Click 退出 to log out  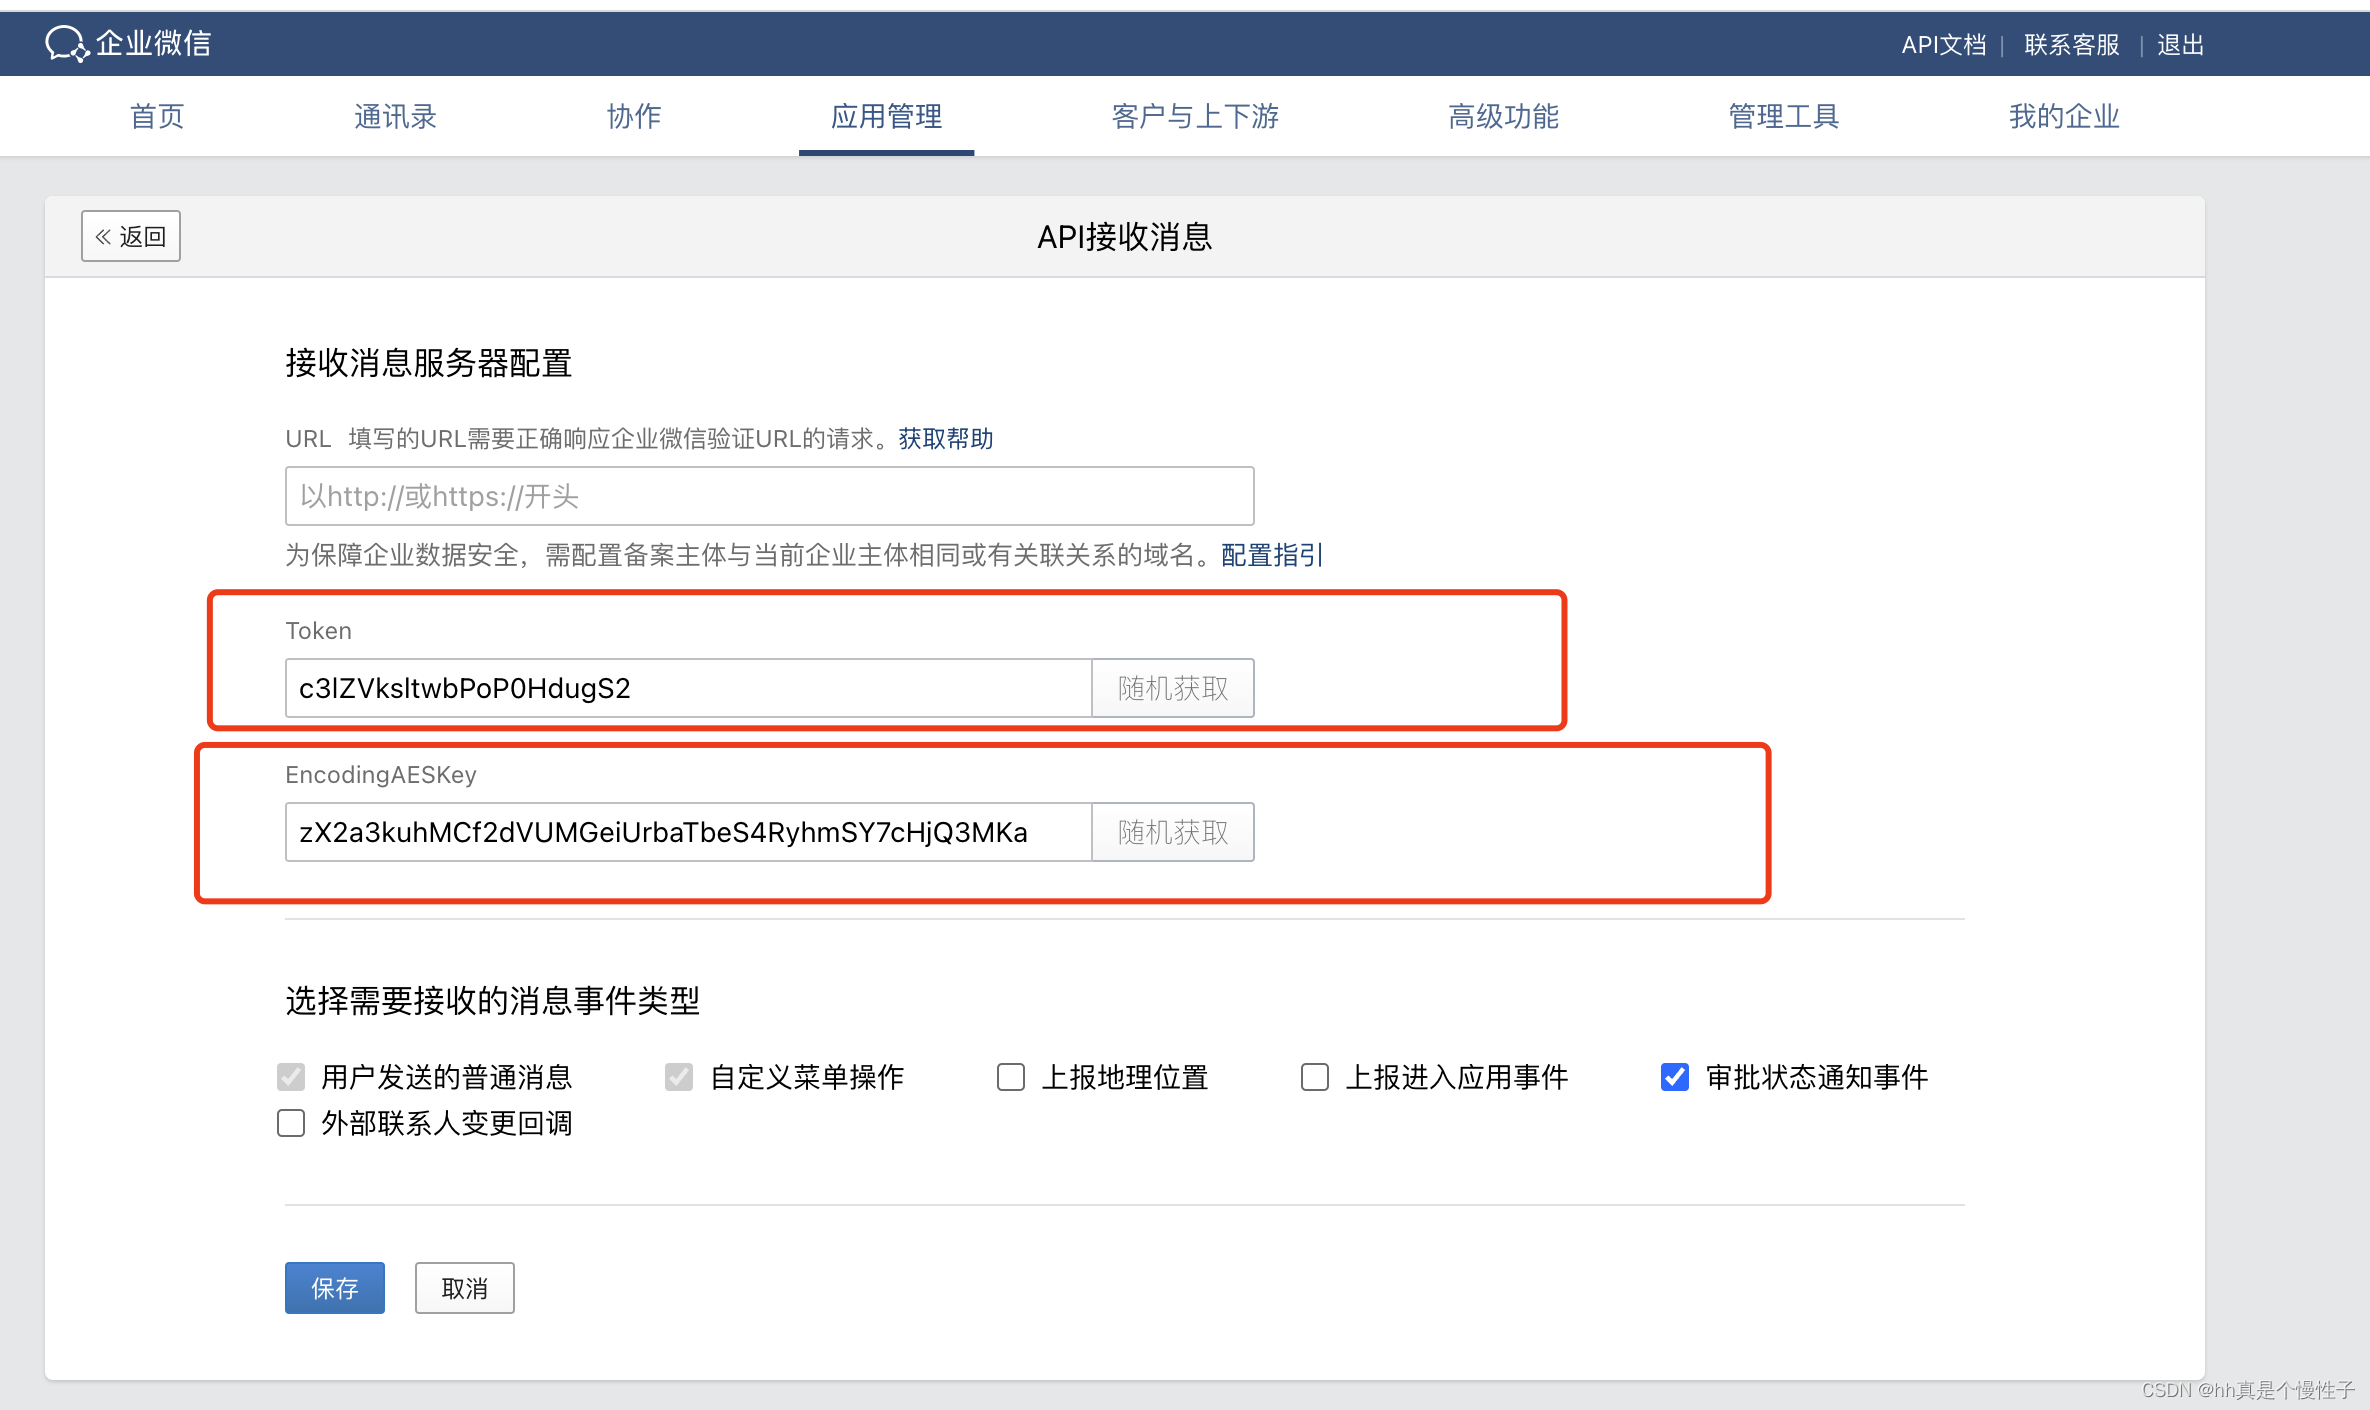2180,45
